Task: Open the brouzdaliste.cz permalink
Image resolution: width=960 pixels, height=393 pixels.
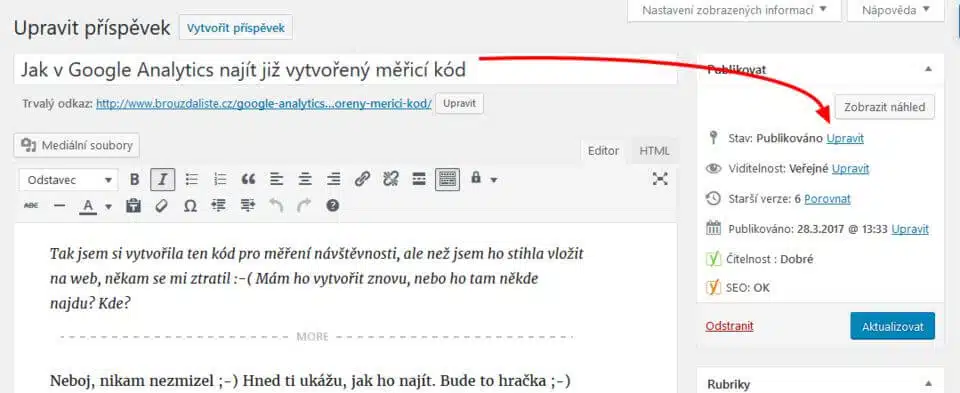Action: point(264,104)
